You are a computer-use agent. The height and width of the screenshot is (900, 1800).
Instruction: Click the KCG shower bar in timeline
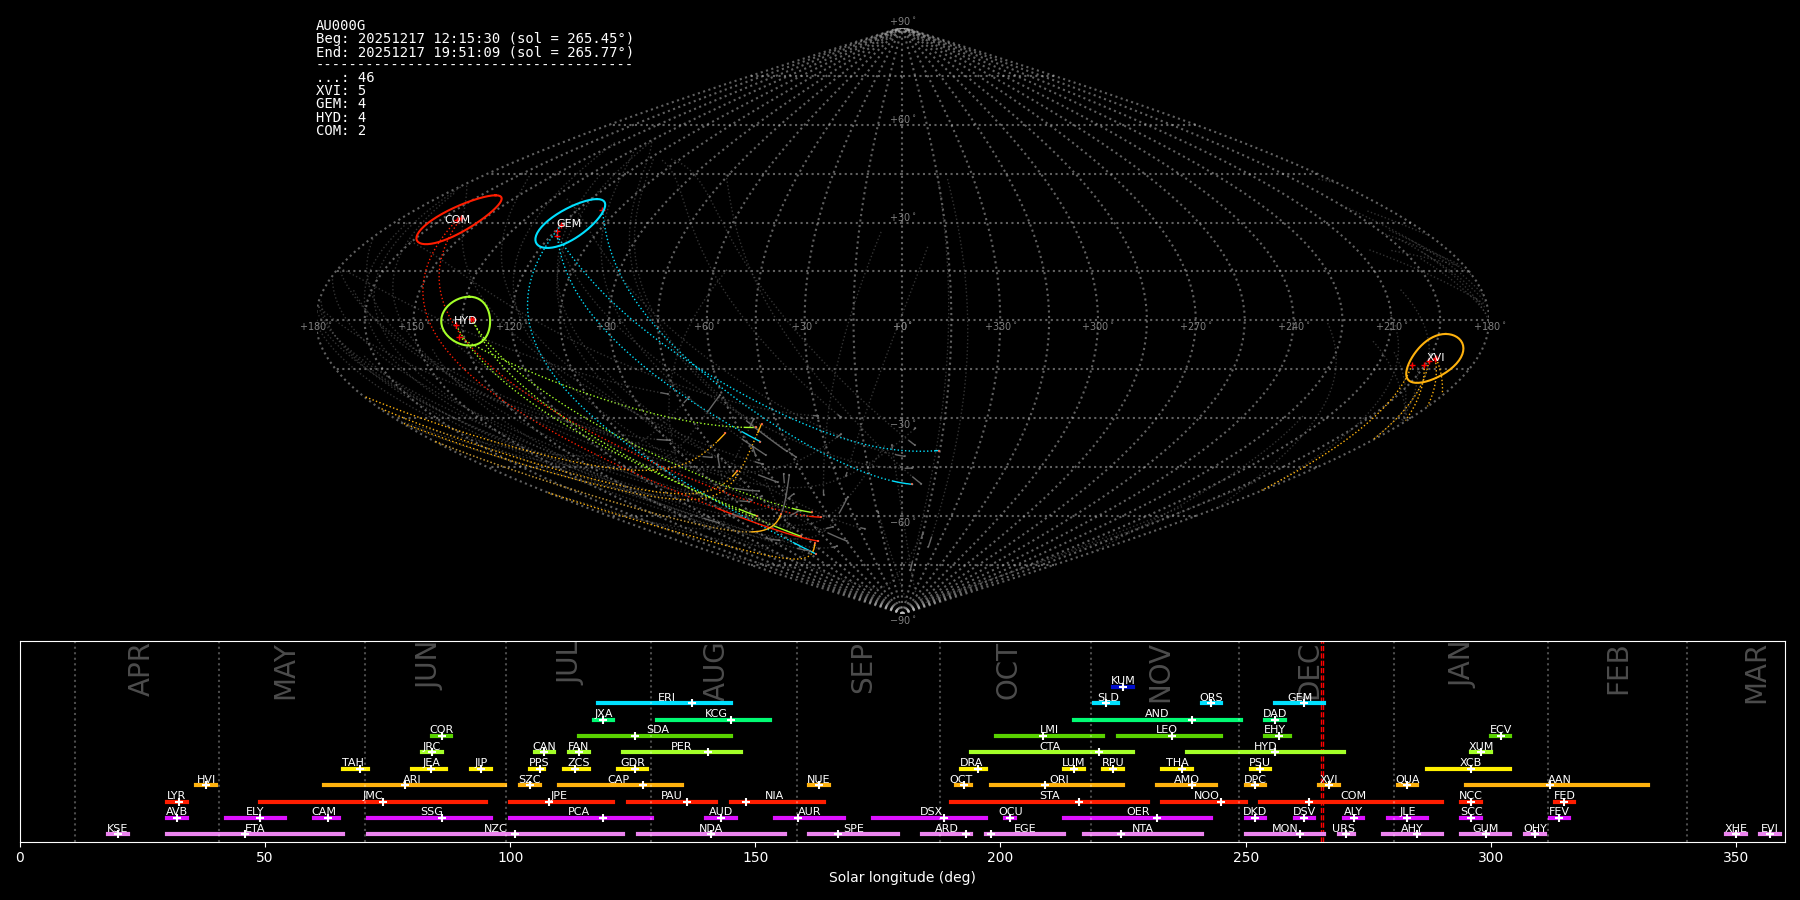[x=713, y=719]
